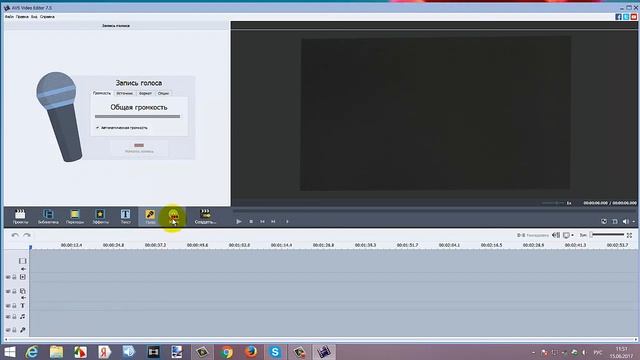Image resolution: width=640 pixels, height=360 pixels.
Task: Select the main video track icon
Action: [22, 260]
